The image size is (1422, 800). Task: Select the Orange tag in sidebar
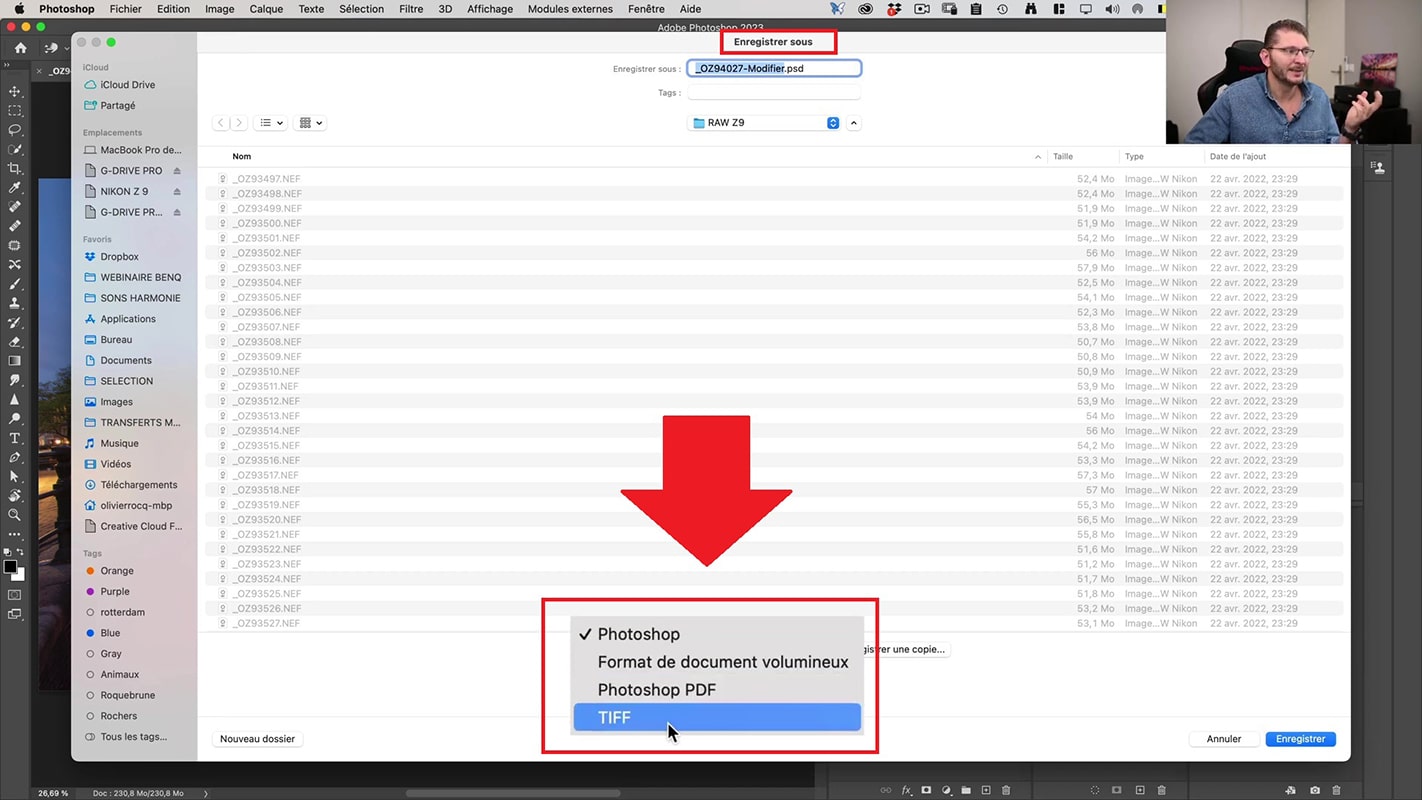tap(116, 571)
